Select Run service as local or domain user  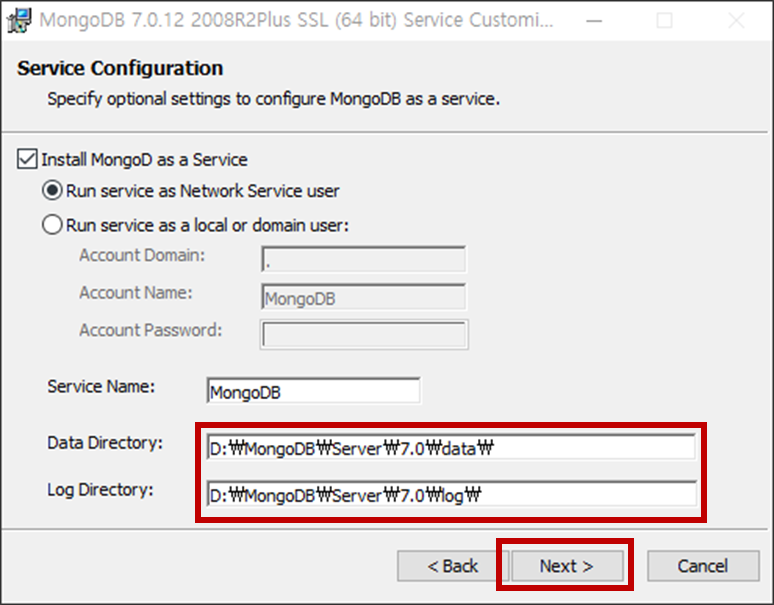tap(52, 225)
